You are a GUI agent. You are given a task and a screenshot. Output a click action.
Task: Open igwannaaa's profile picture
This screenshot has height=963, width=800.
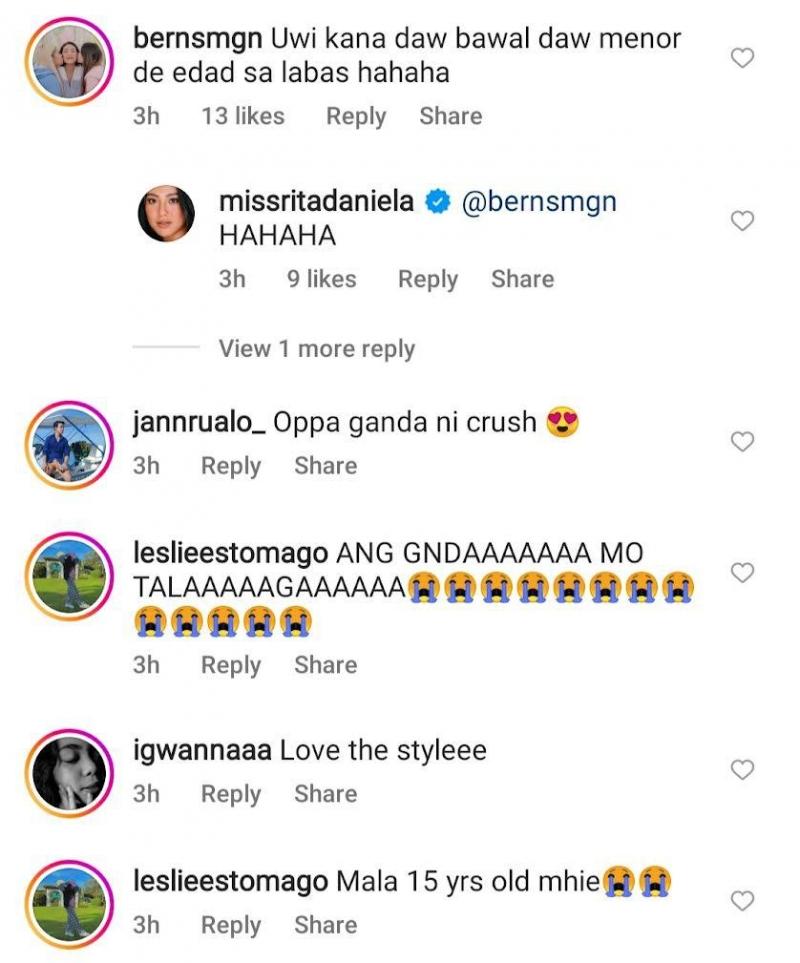pos(68,771)
